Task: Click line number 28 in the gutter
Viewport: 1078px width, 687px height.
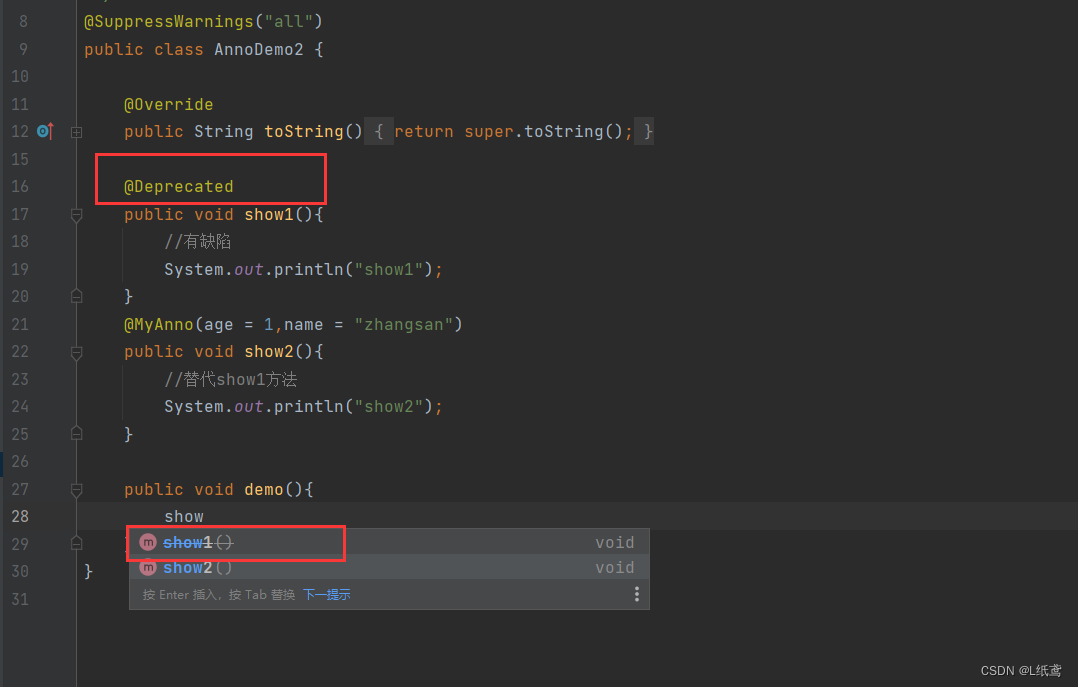Action: point(20,516)
